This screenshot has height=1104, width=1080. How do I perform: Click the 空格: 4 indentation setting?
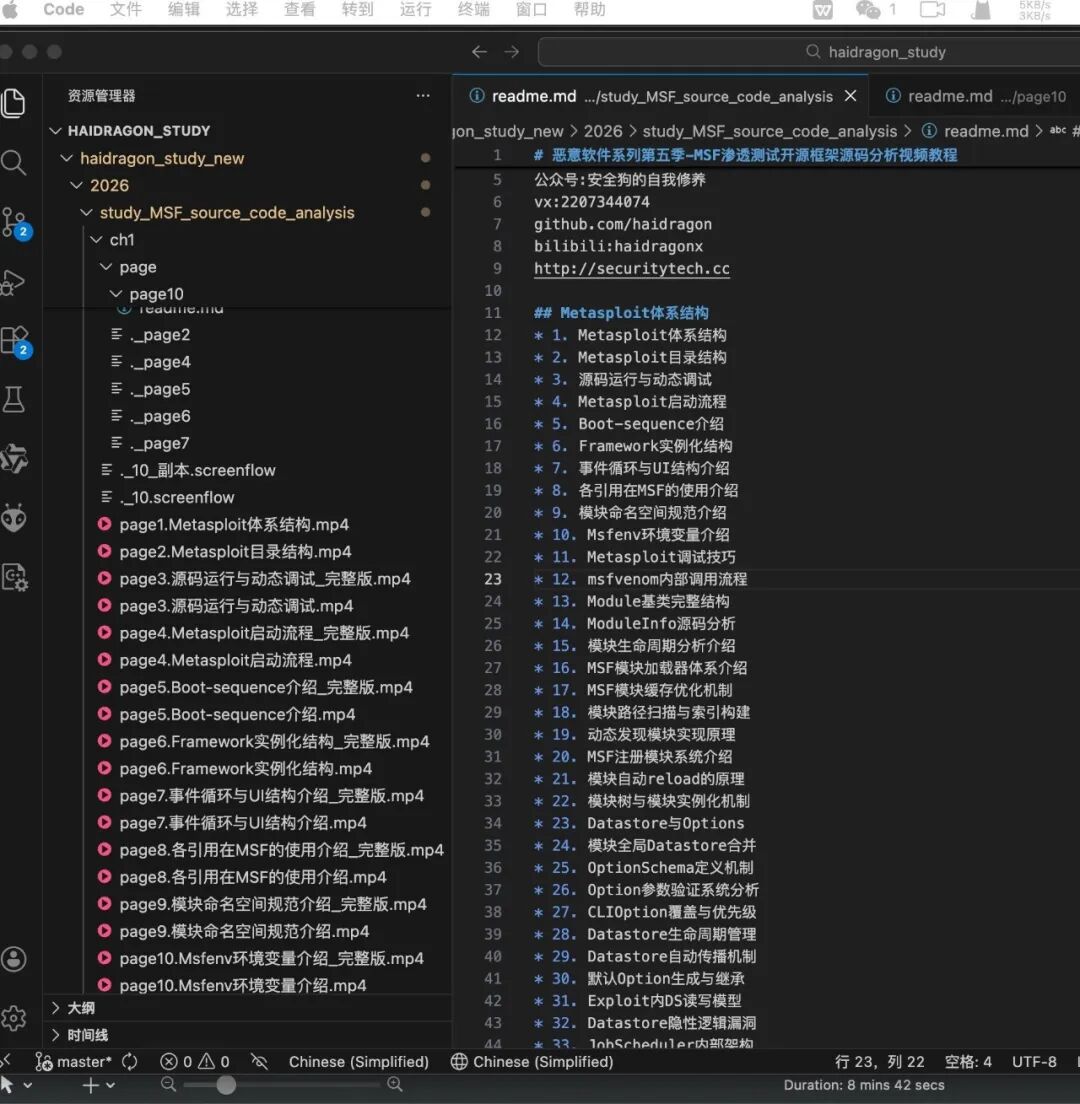pos(967,1061)
